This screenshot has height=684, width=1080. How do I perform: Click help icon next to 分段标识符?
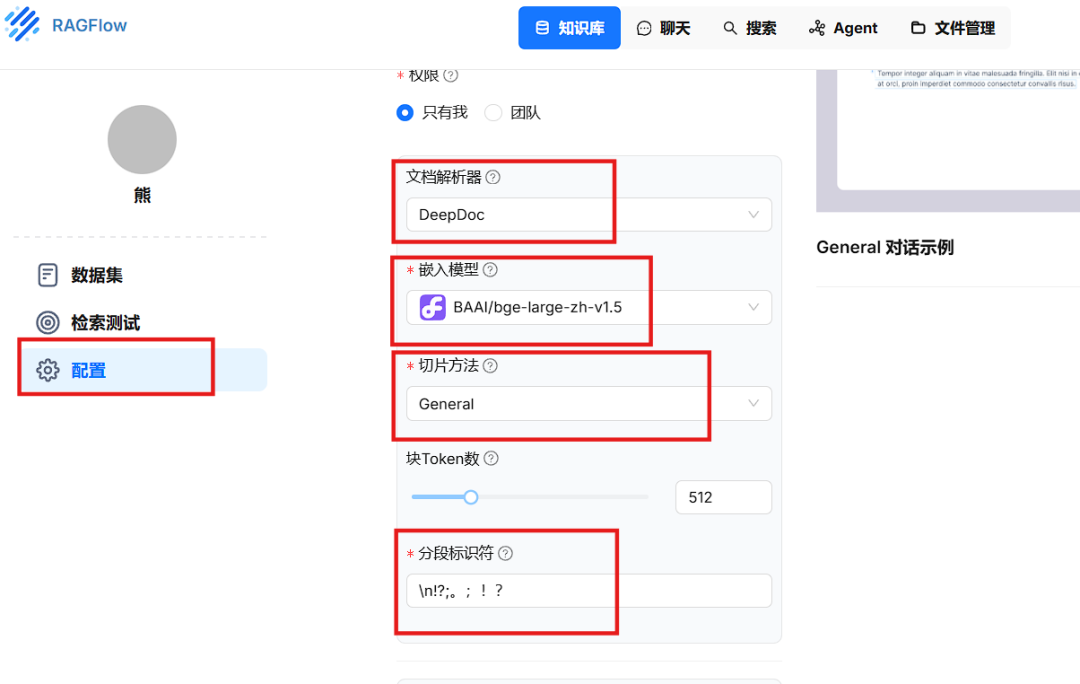tap(506, 553)
